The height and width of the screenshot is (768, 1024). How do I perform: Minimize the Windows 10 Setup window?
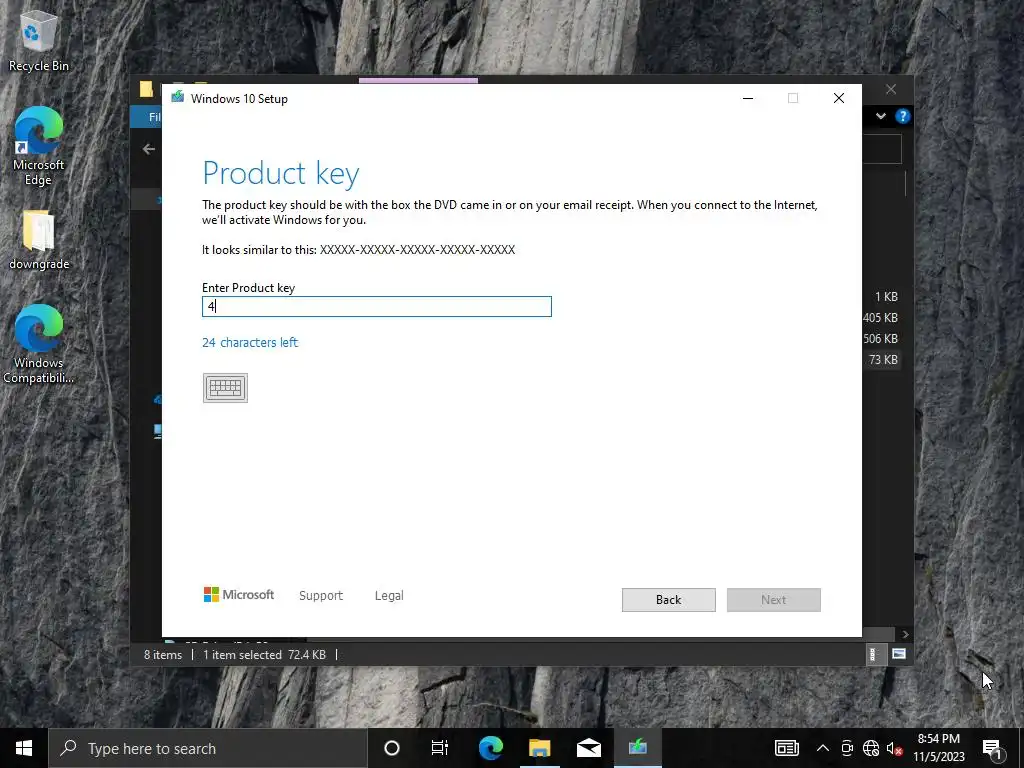click(x=748, y=98)
